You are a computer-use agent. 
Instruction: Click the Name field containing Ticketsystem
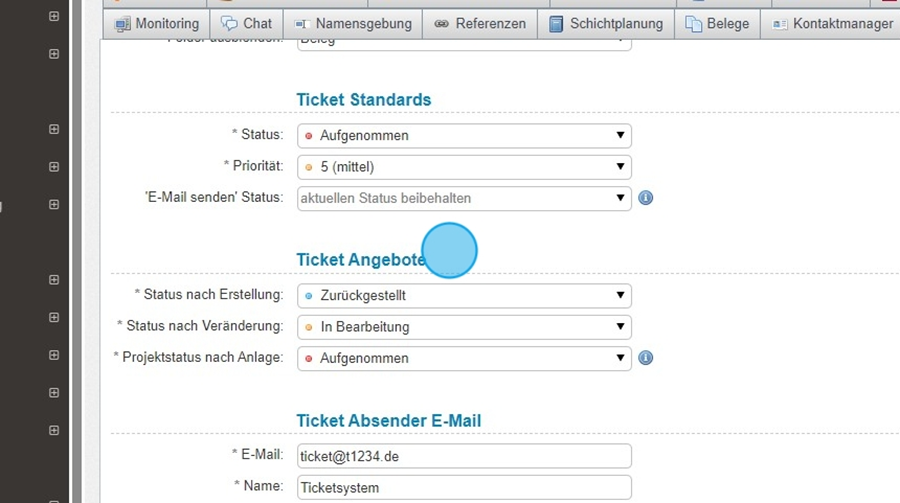(x=464, y=488)
